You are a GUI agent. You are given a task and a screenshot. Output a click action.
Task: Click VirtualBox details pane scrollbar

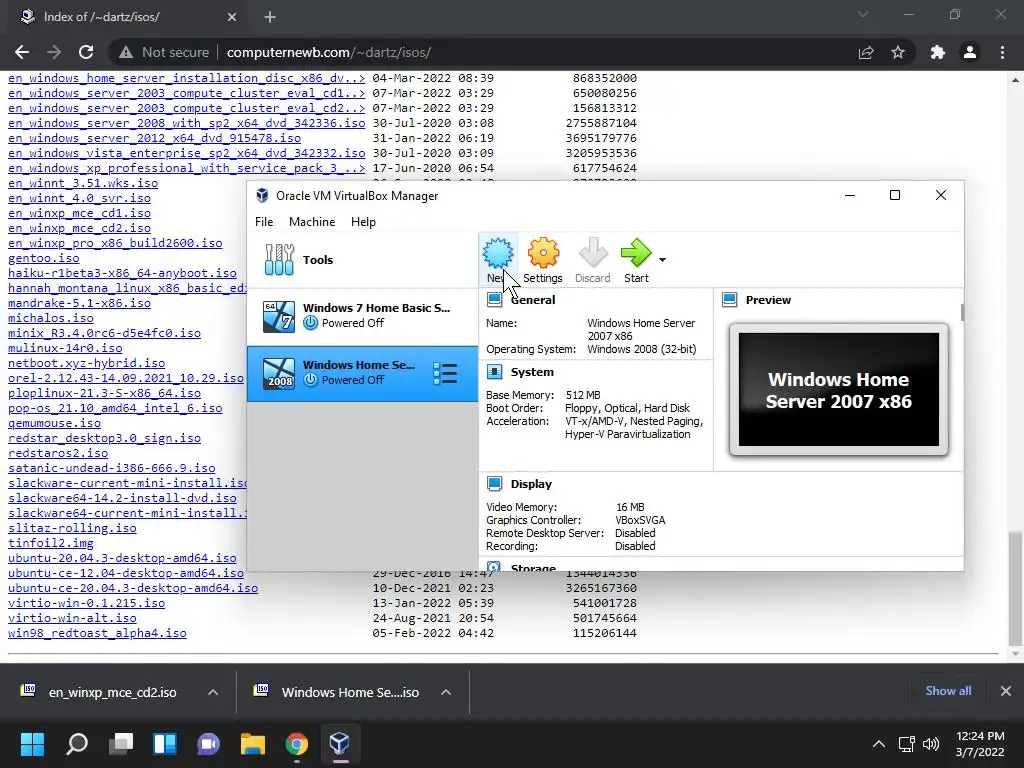[962, 312]
